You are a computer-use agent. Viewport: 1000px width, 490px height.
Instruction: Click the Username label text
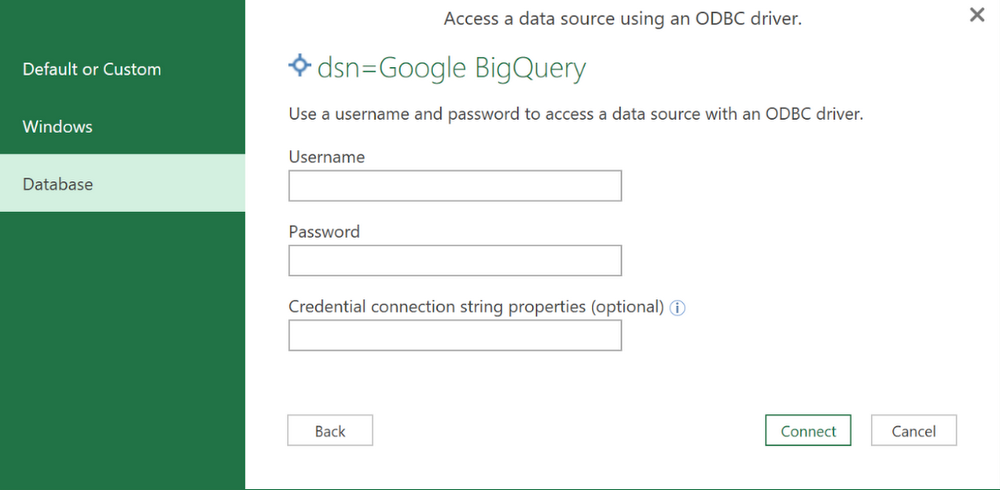click(327, 157)
